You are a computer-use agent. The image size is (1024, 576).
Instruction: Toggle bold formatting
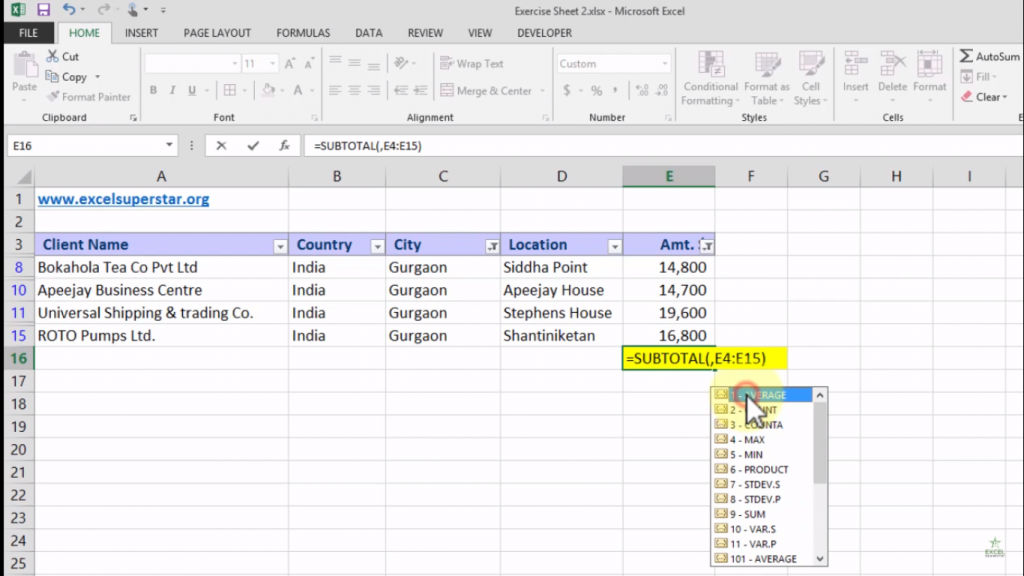(153, 90)
